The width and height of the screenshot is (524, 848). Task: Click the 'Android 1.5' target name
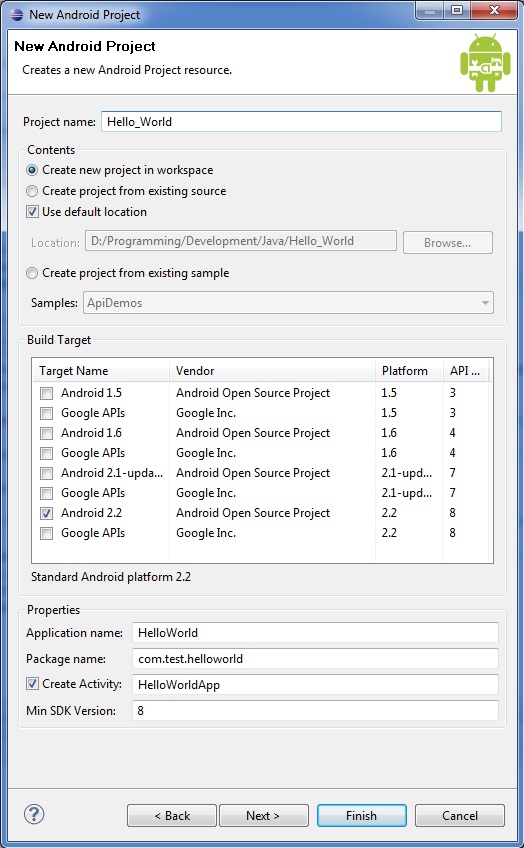tap(91, 393)
